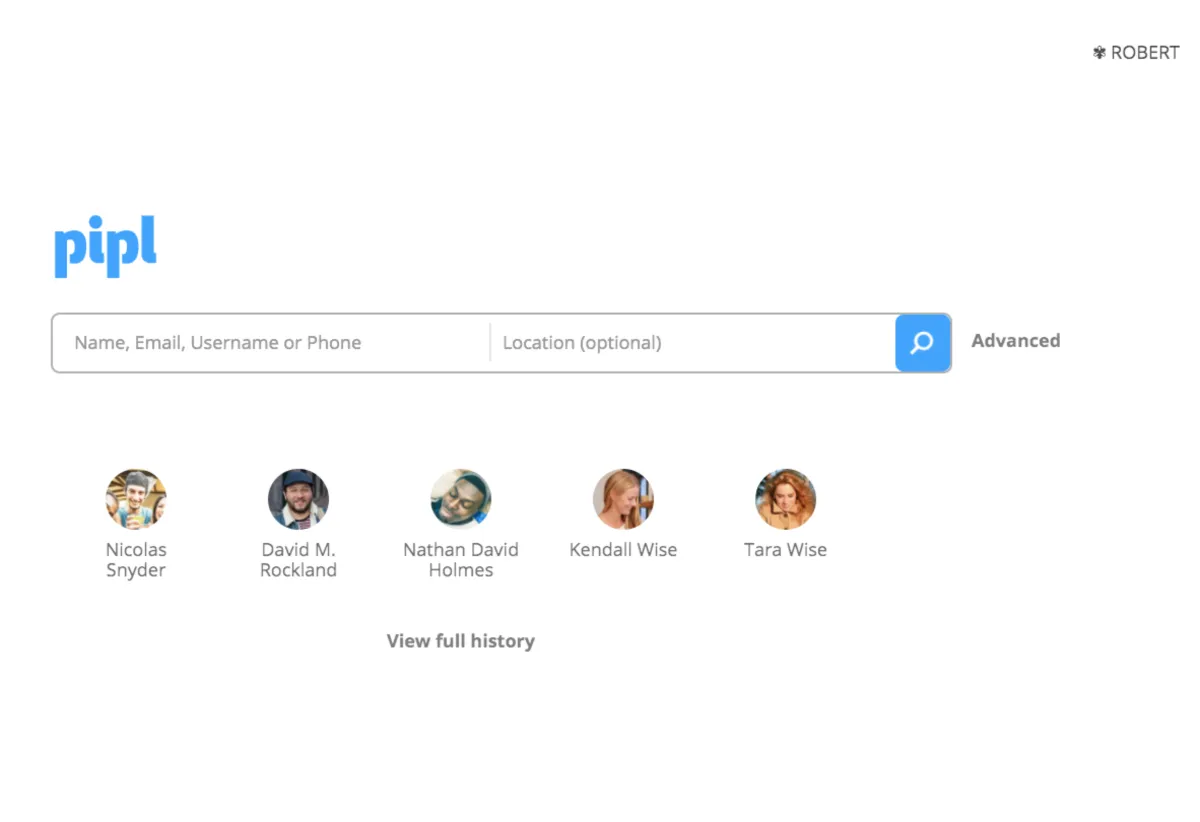Screen dimensions: 1200x822
Task: Click the pipl logo
Action: 105,245
